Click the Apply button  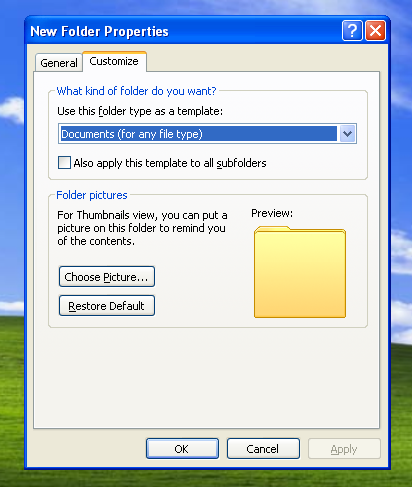[344, 449]
